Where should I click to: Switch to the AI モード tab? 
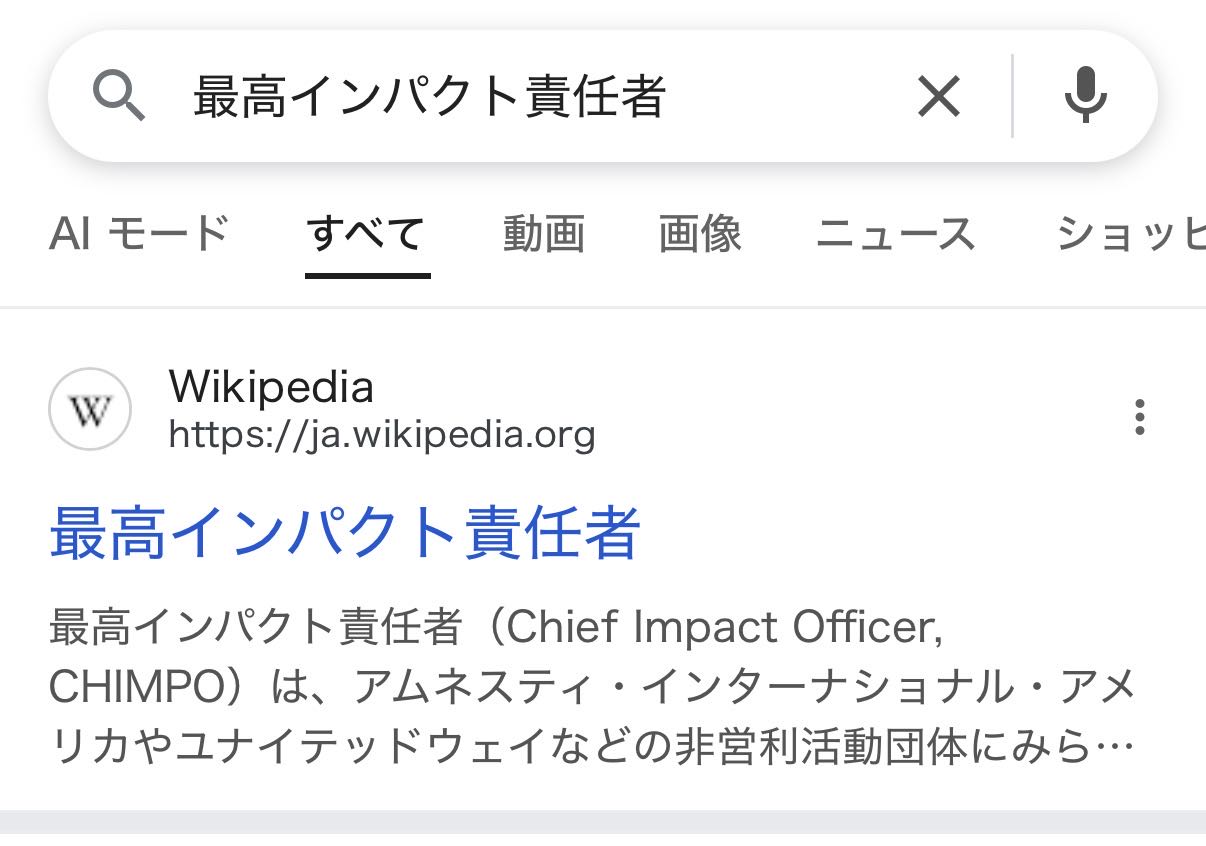click(139, 234)
